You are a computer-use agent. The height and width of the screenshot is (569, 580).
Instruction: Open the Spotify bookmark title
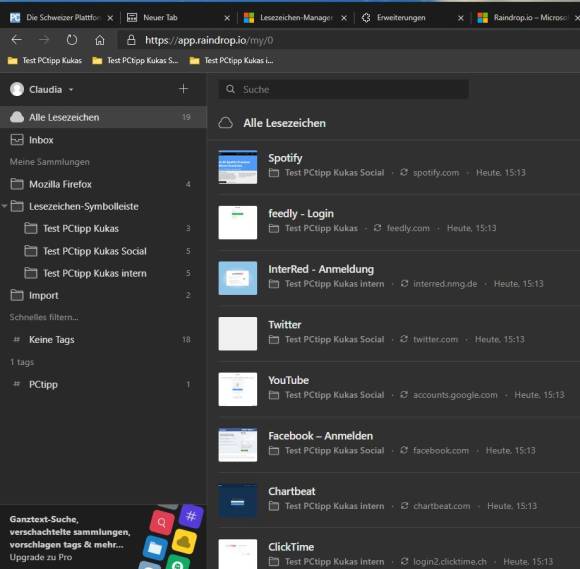(285, 158)
